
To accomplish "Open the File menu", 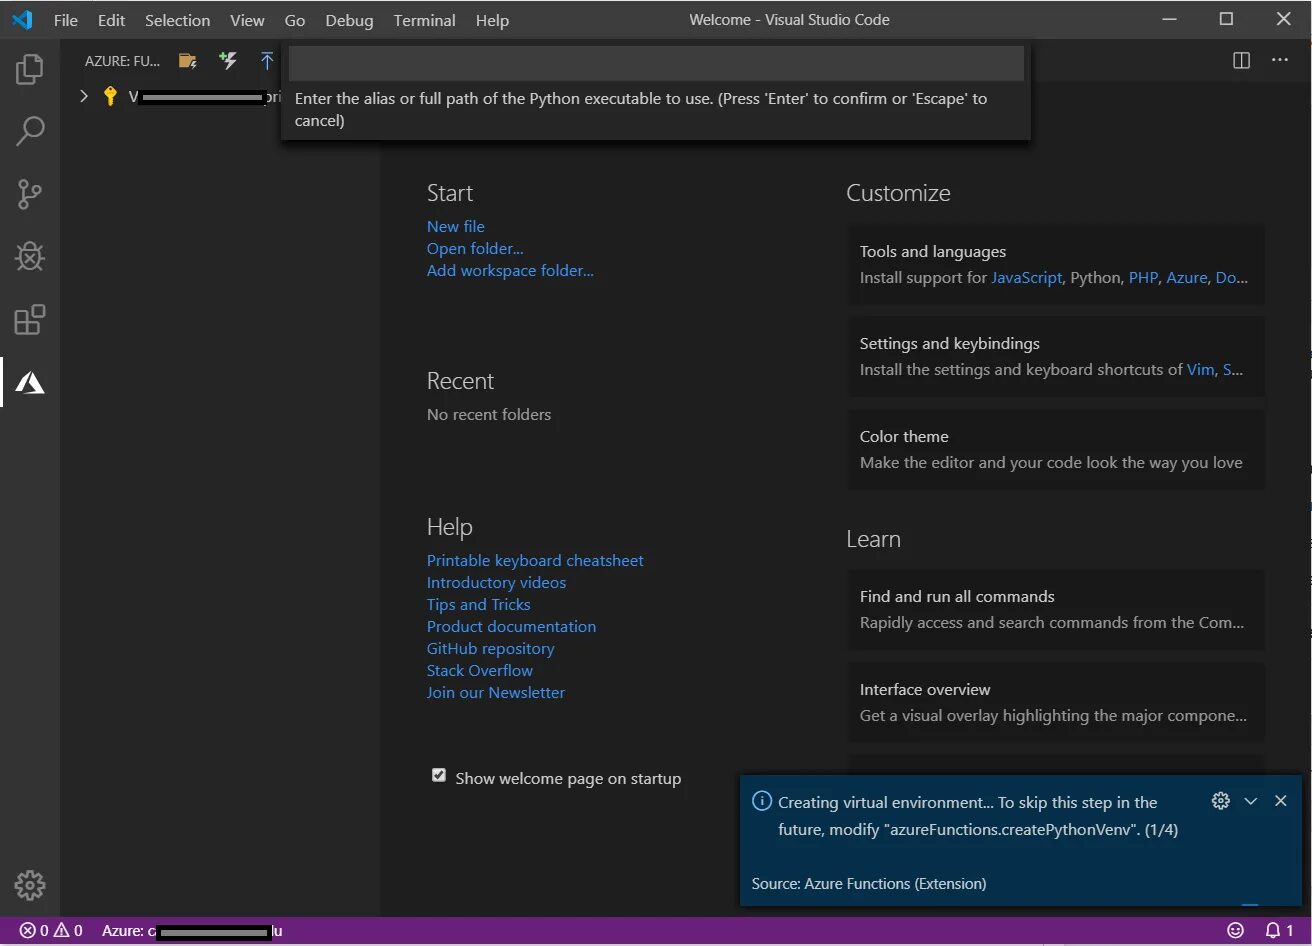I will pyautogui.click(x=65, y=20).
